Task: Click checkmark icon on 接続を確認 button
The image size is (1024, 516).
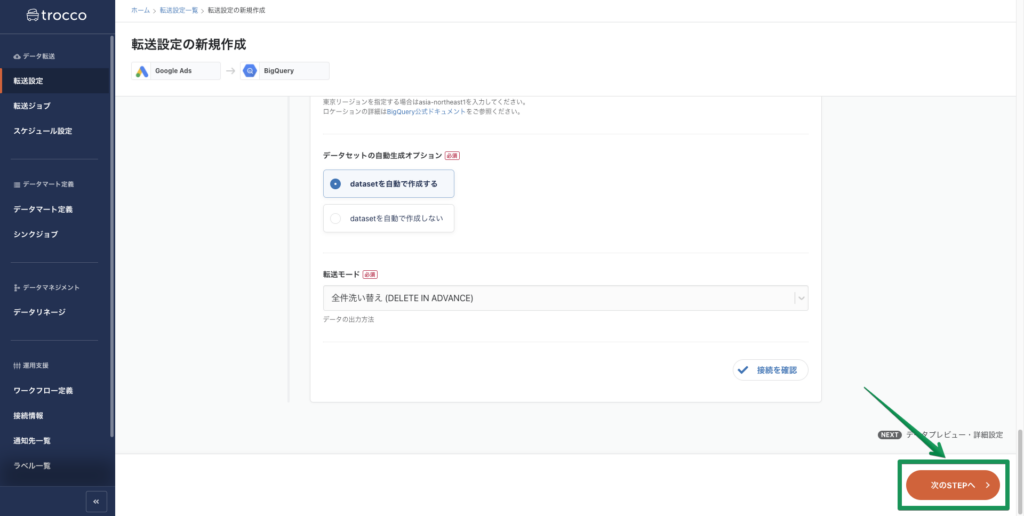Action: click(743, 370)
